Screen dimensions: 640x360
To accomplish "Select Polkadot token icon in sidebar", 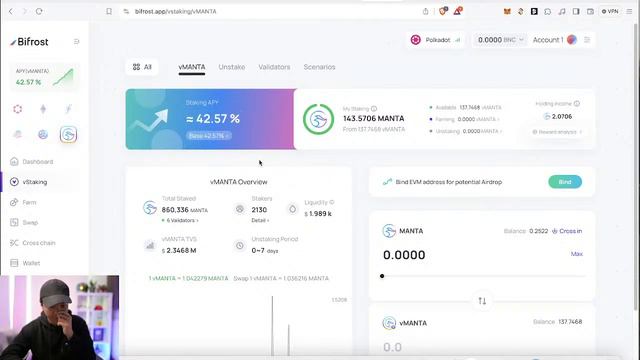I will [18, 109].
